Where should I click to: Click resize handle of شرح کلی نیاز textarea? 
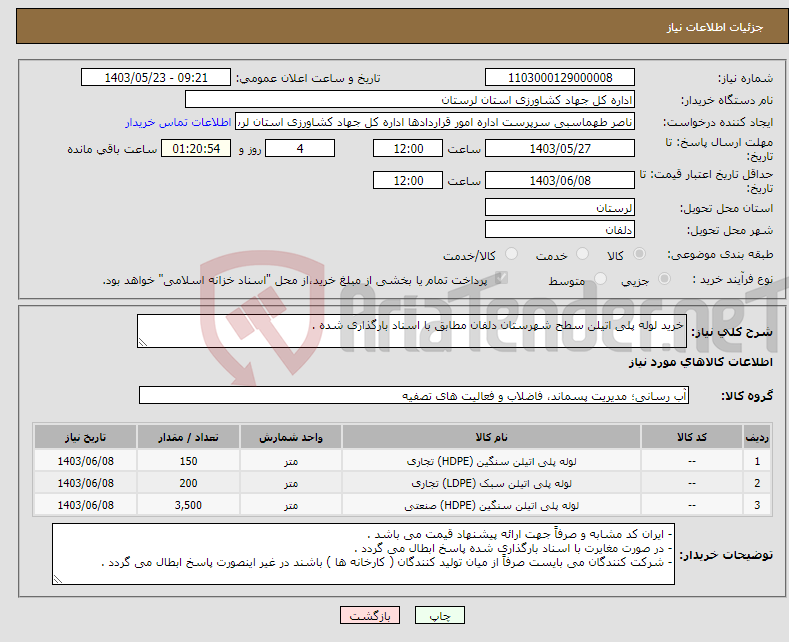143,343
